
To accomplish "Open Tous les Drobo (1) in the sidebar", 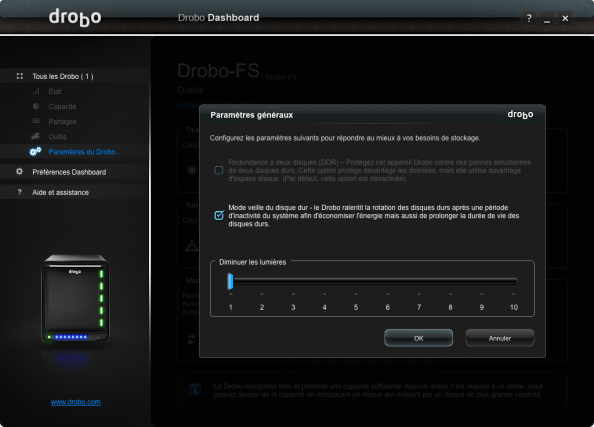I will pyautogui.click(x=74, y=76).
